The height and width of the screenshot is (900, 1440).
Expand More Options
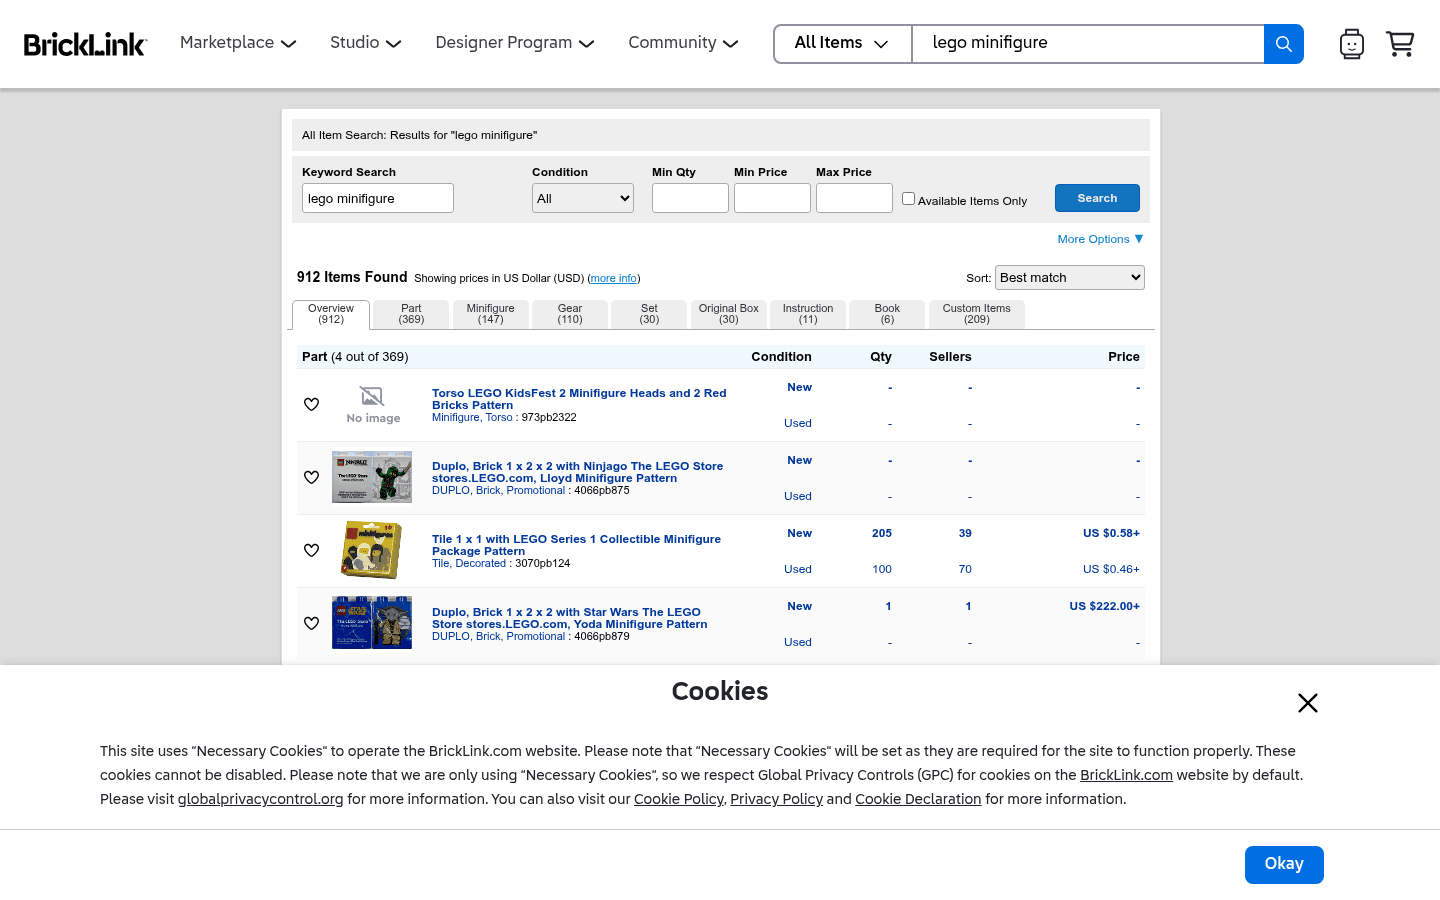point(1100,239)
